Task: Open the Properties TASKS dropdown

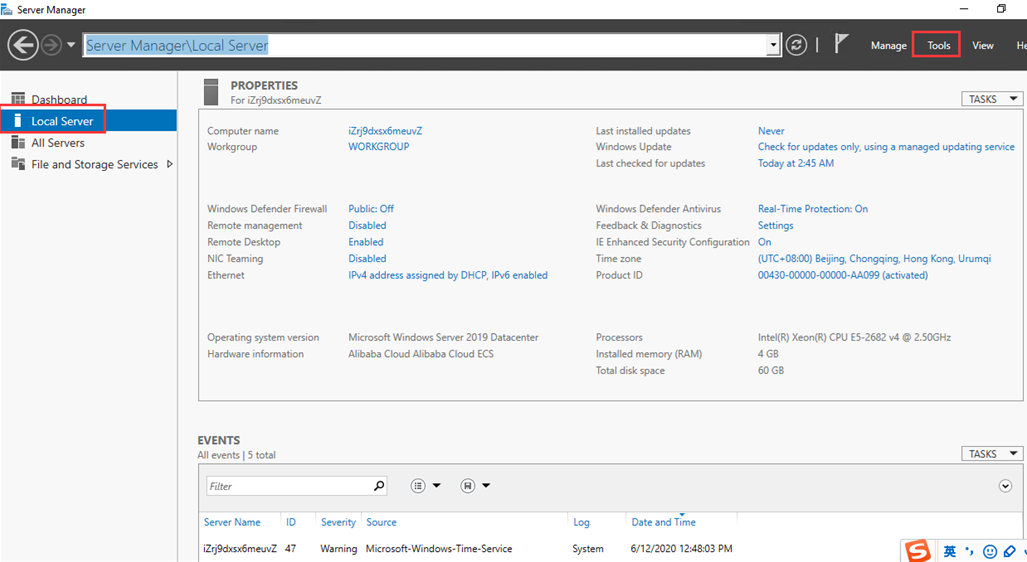Action: pos(992,99)
